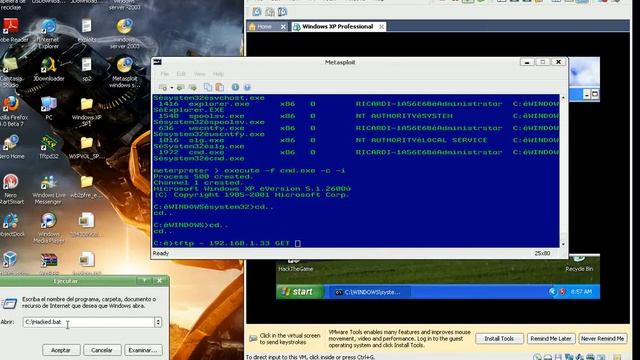Click the Paste icon in the Metasploit toolbar
This screenshot has height=360, width=640.
pos(220,87)
